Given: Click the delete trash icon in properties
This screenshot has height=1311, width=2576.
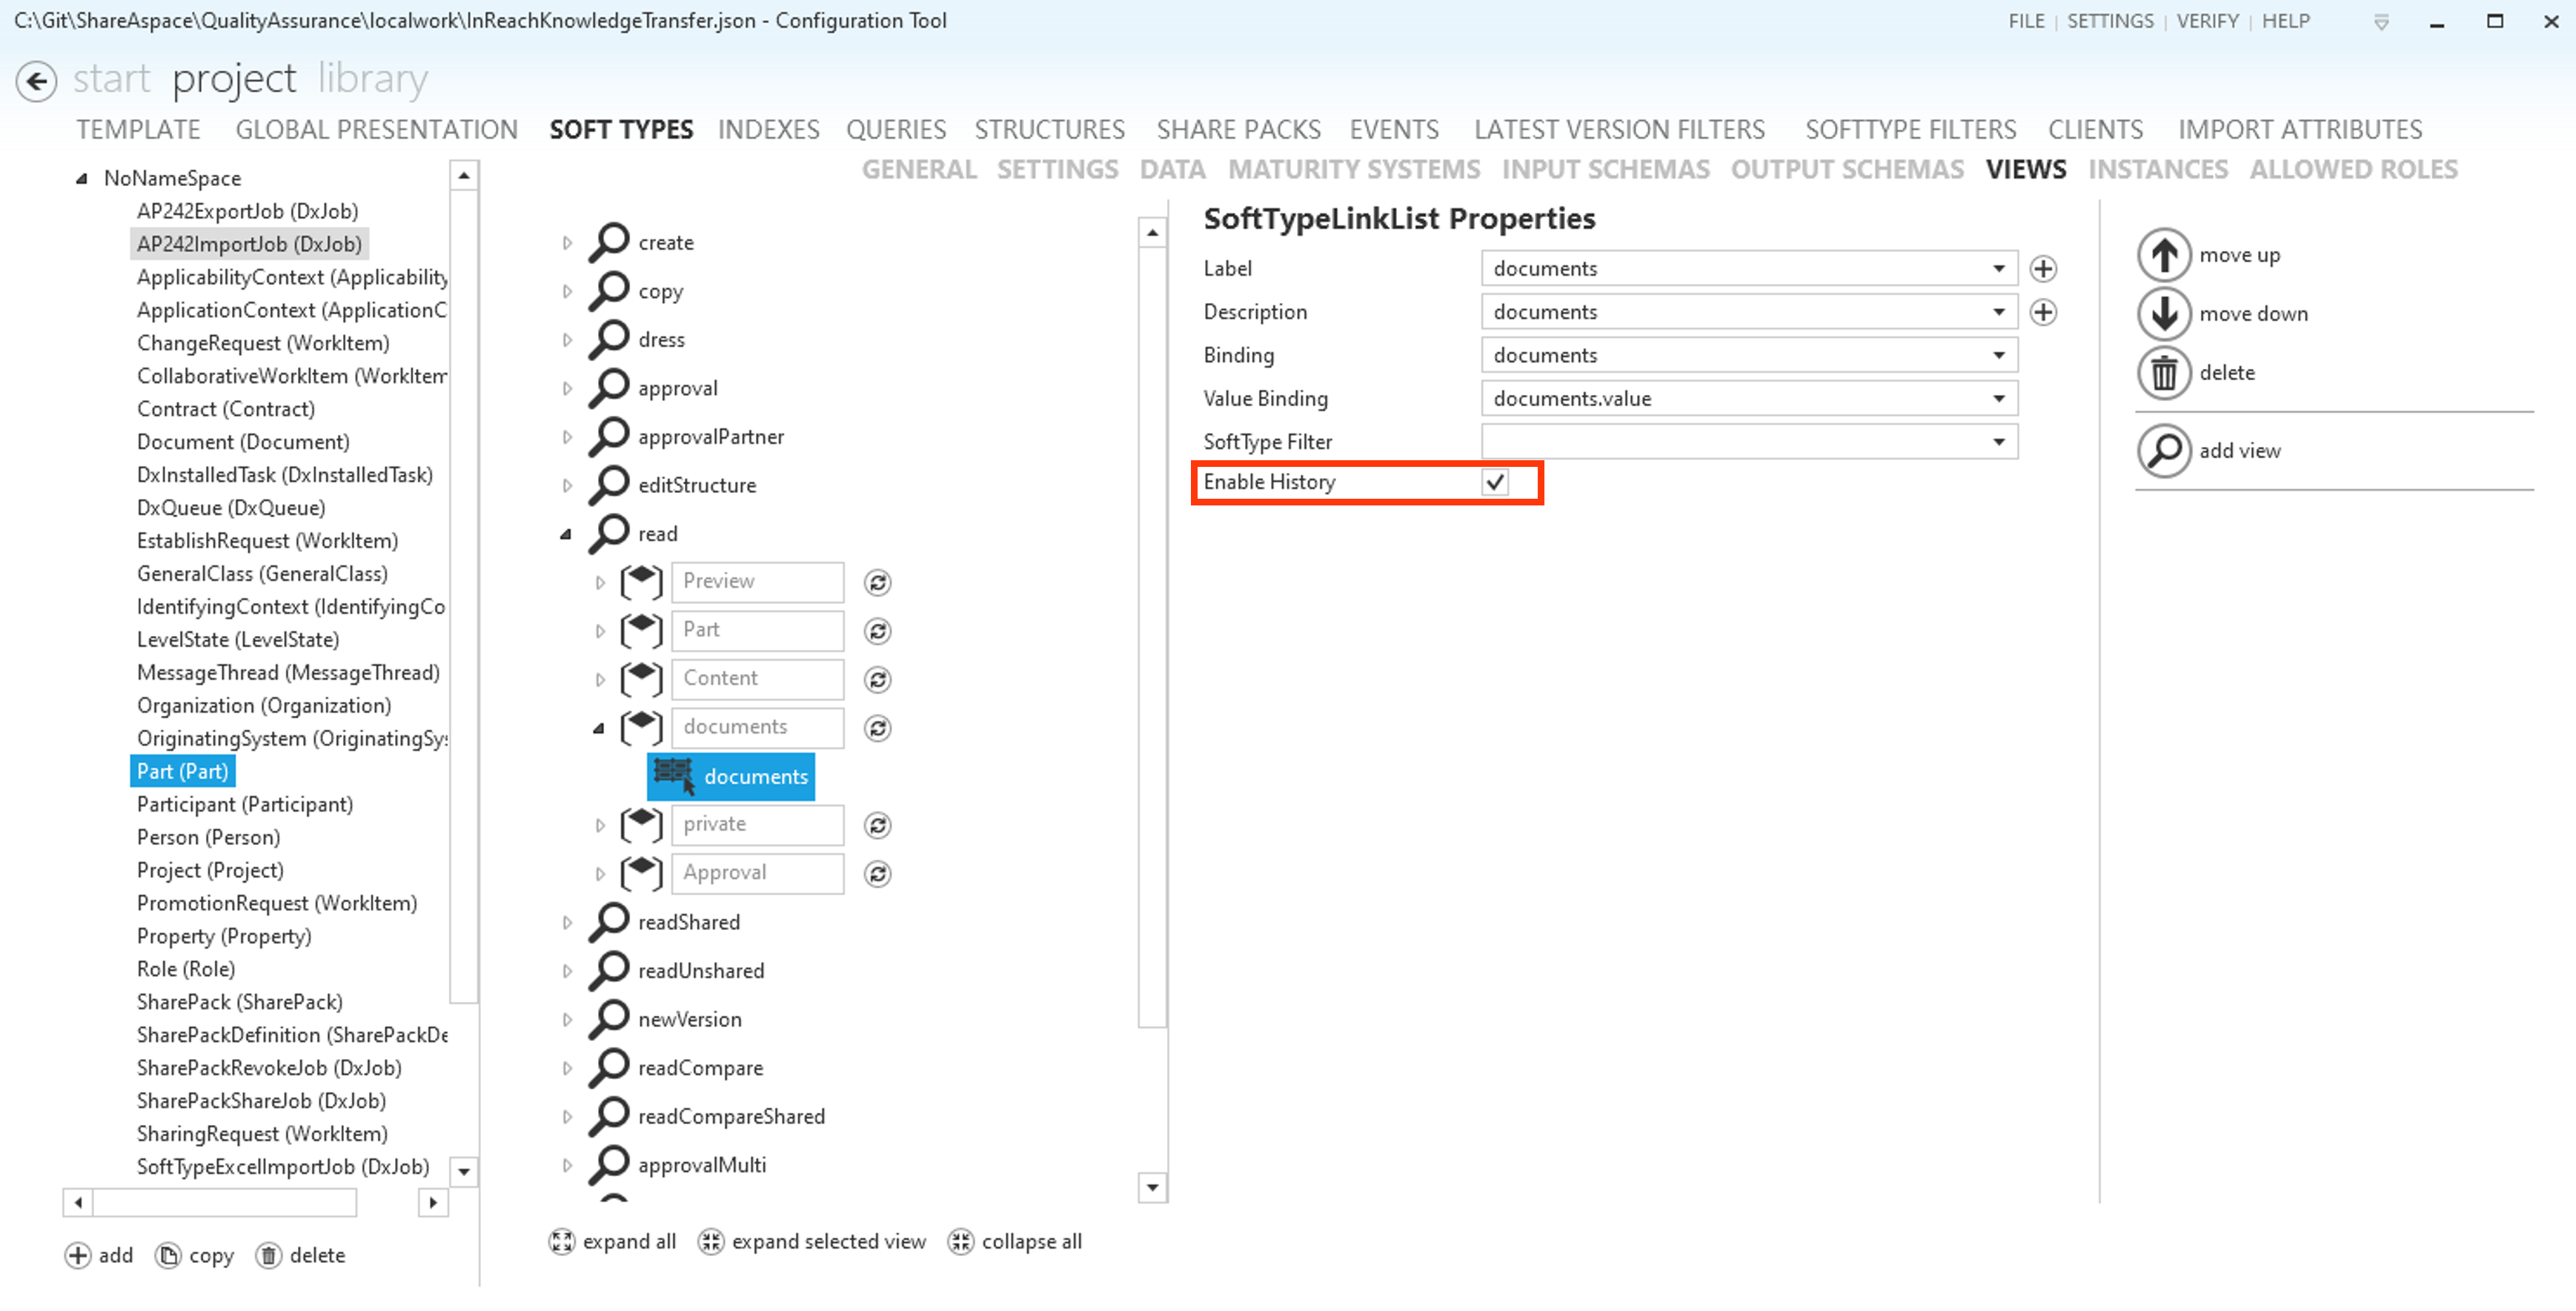Looking at the screenshot, I should (2163, 373).
